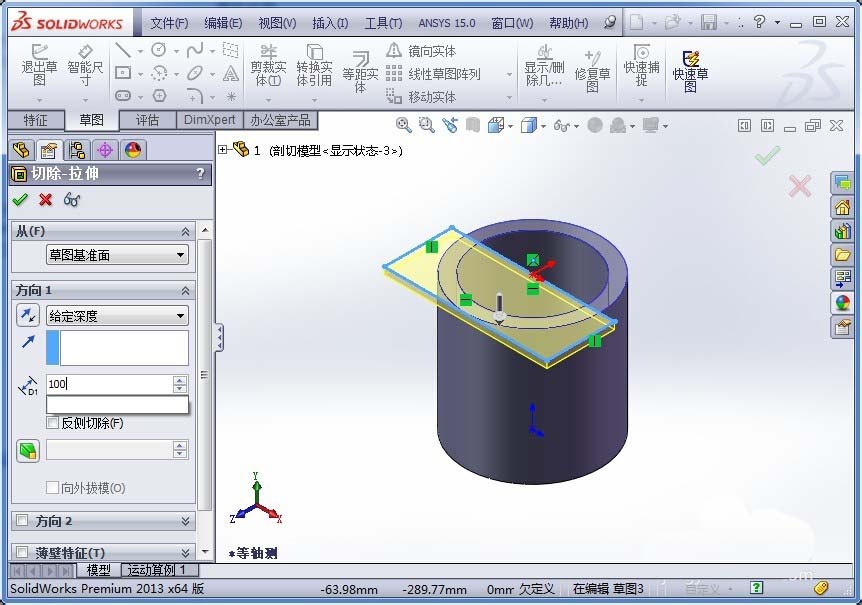
Task: Click Trim Entities (剪裁实体) tool
Action: (268, 66)
